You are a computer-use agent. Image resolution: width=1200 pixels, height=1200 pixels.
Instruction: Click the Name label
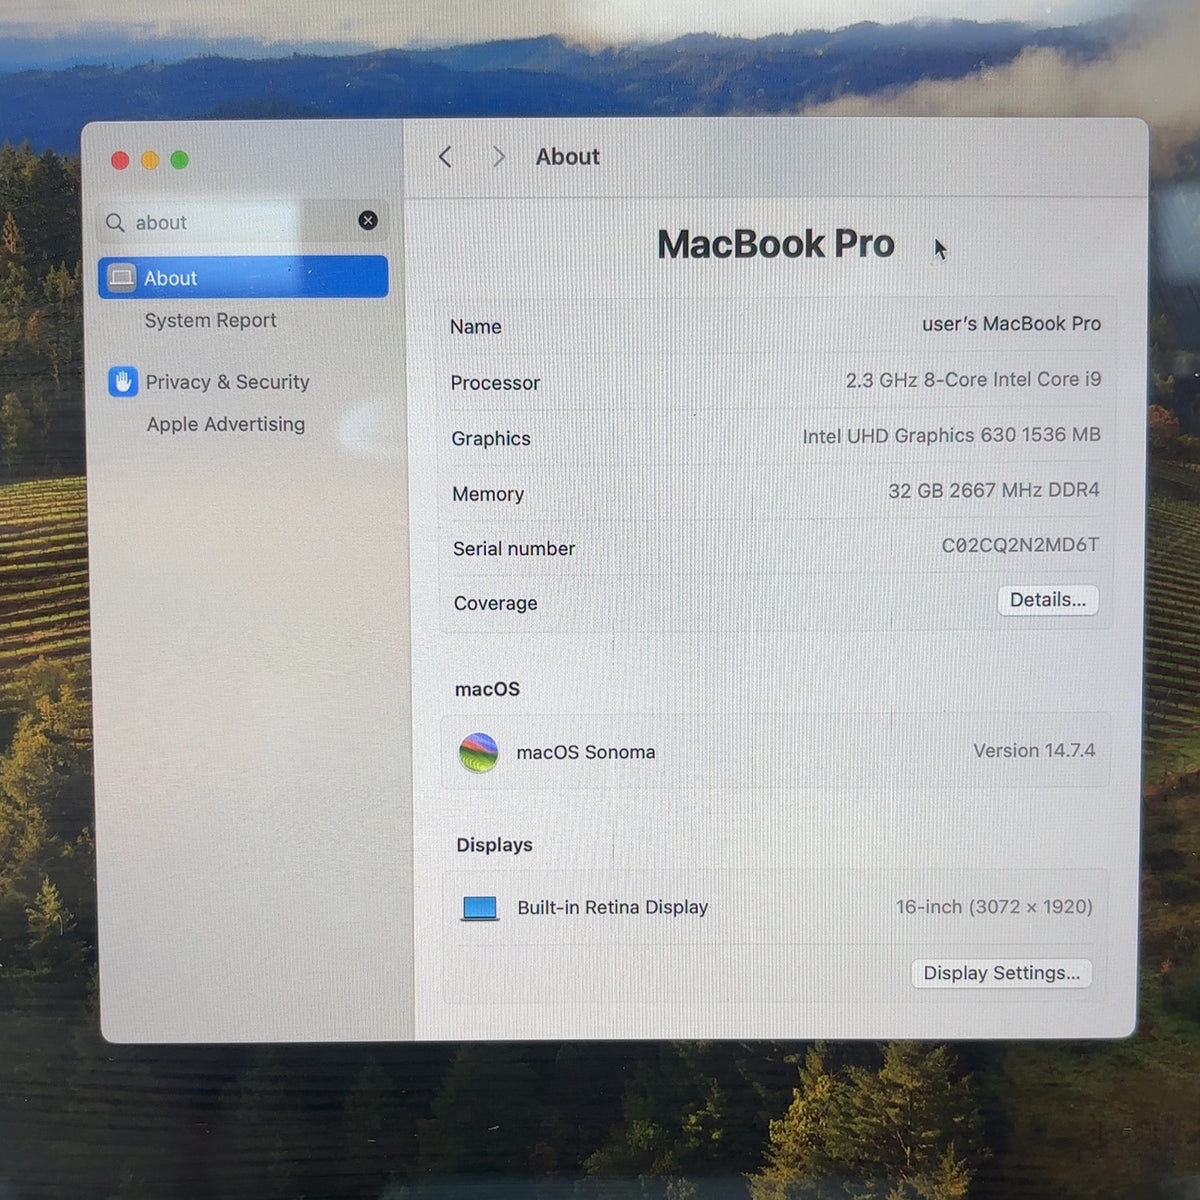pos(476,327)
